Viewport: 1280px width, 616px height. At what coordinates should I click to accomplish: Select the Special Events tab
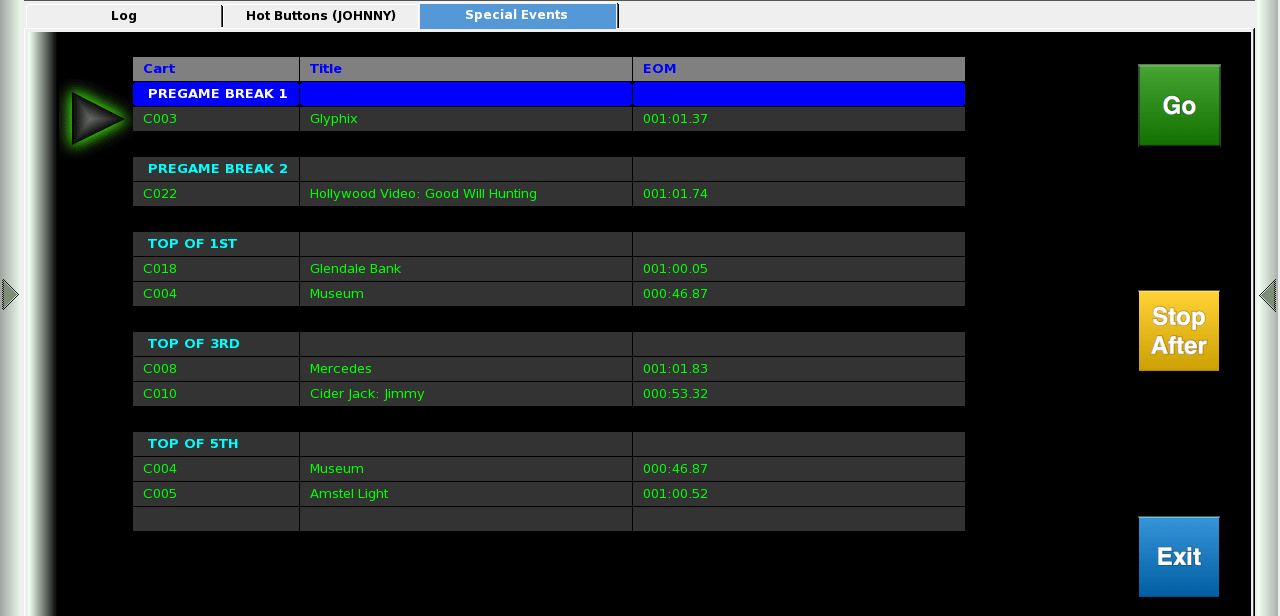point(516,15)
